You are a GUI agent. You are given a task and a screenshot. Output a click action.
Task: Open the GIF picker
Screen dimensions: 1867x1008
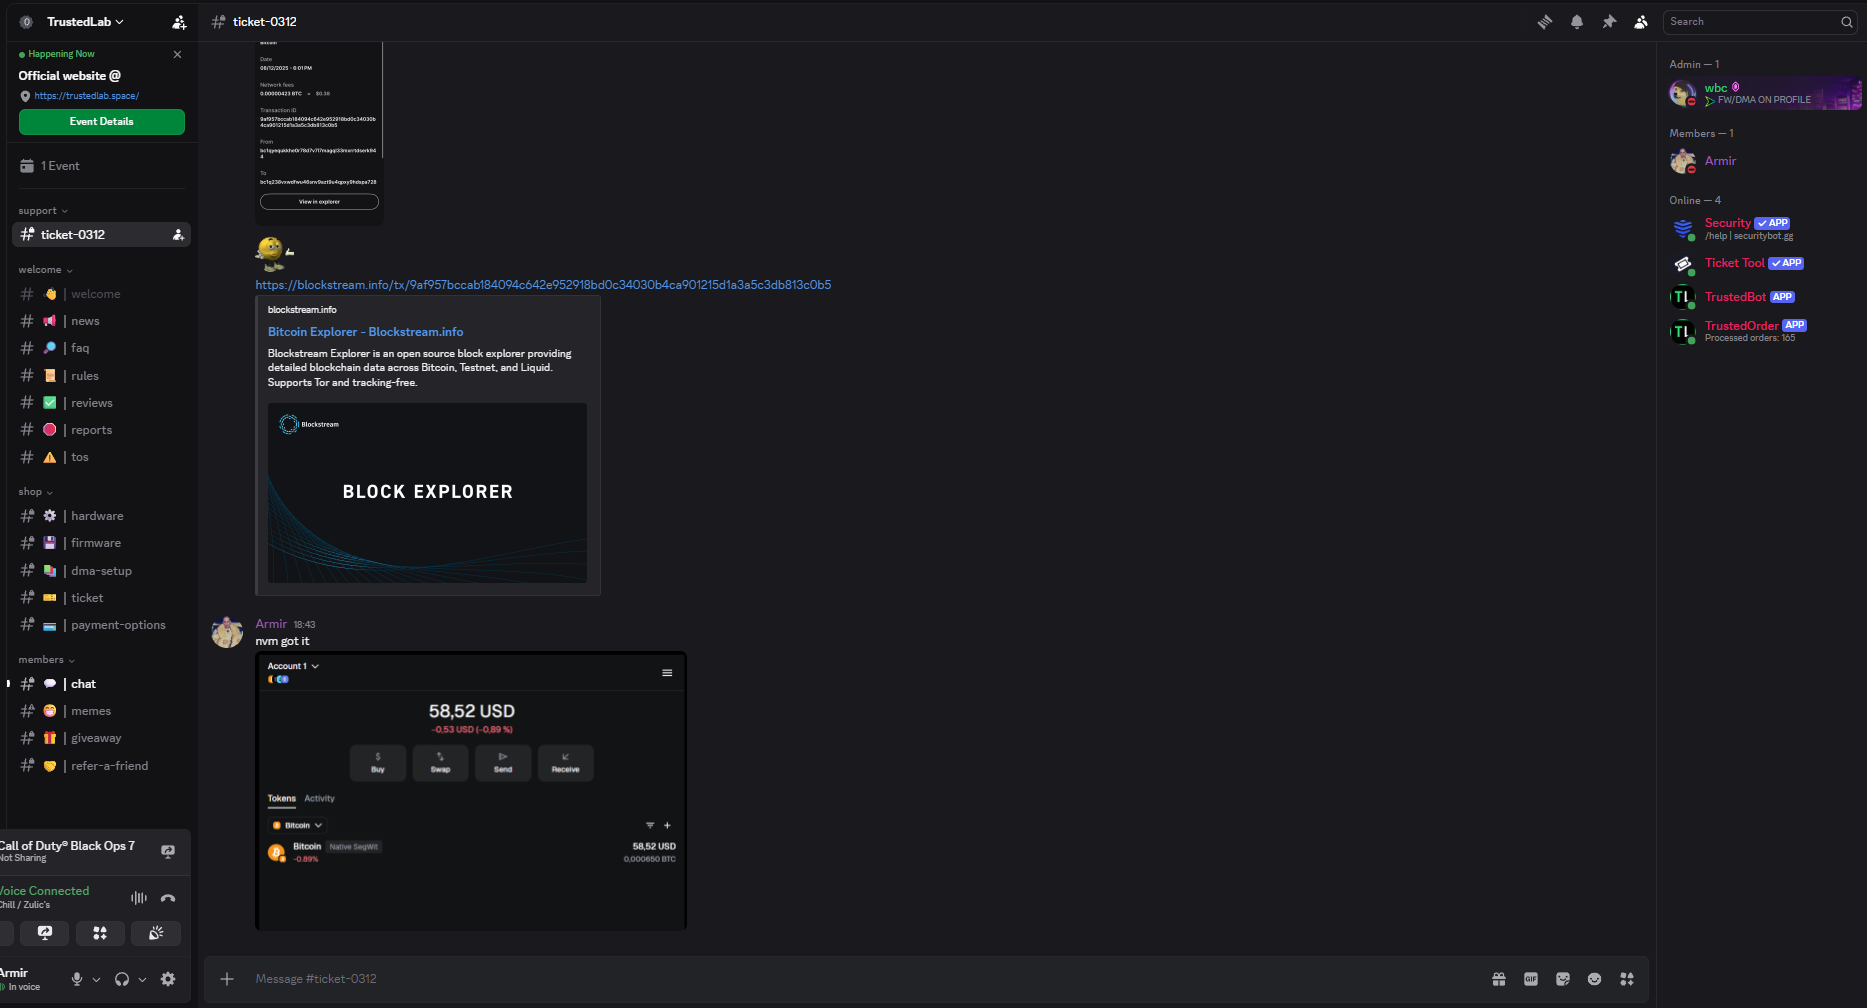click(1531, 979)
